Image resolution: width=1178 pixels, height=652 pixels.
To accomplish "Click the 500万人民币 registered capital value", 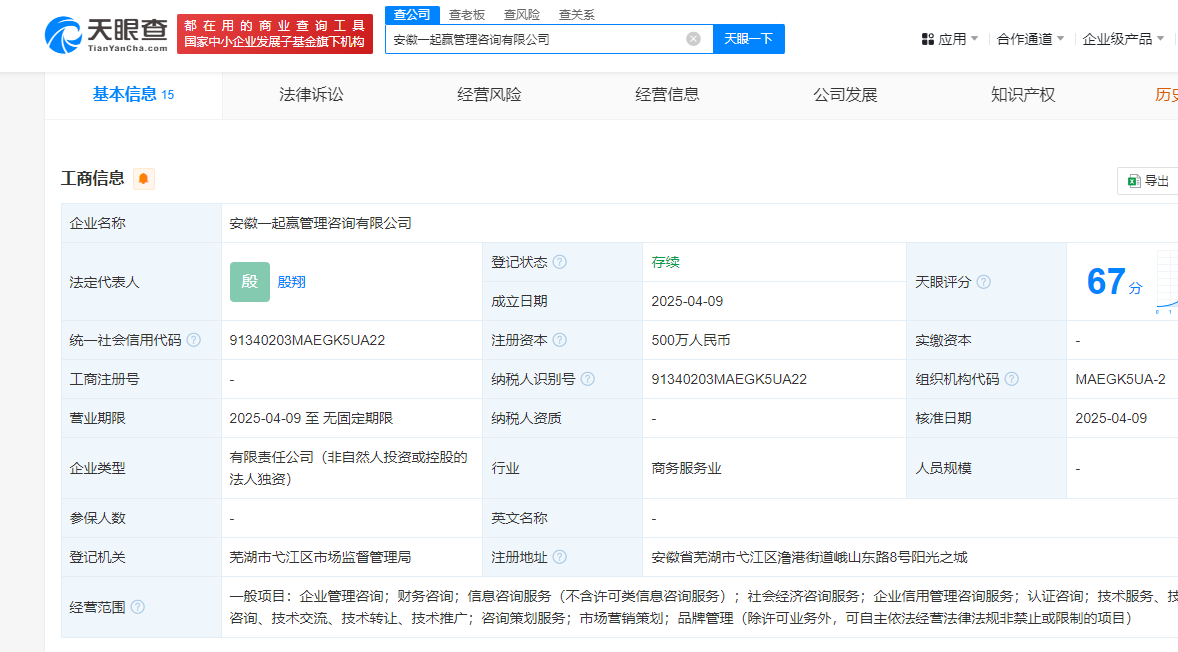I will tap(690, 340).
